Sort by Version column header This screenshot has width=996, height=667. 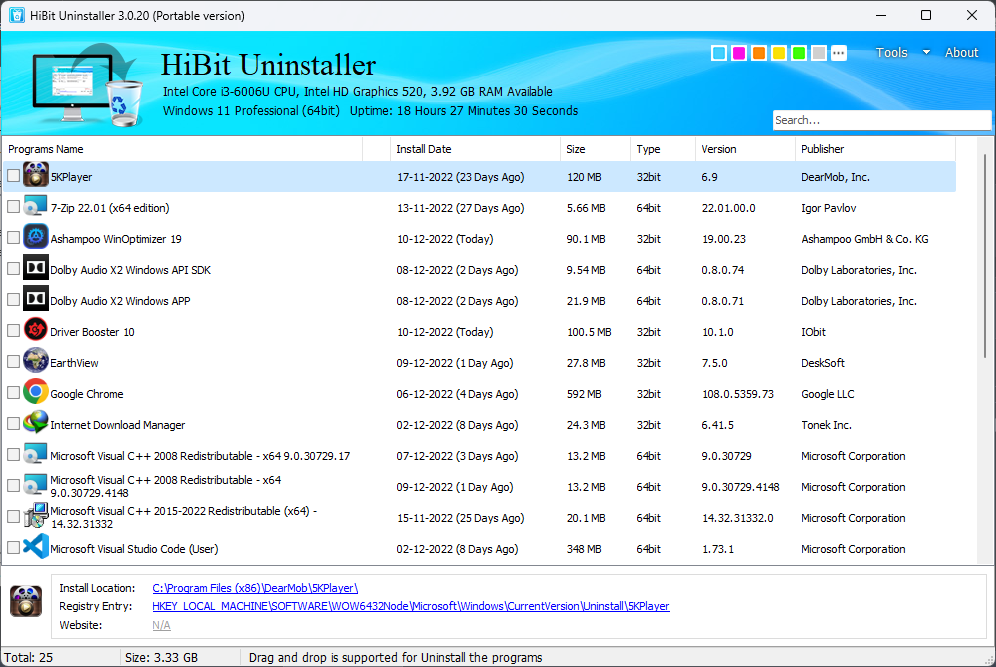click(745, 149)
